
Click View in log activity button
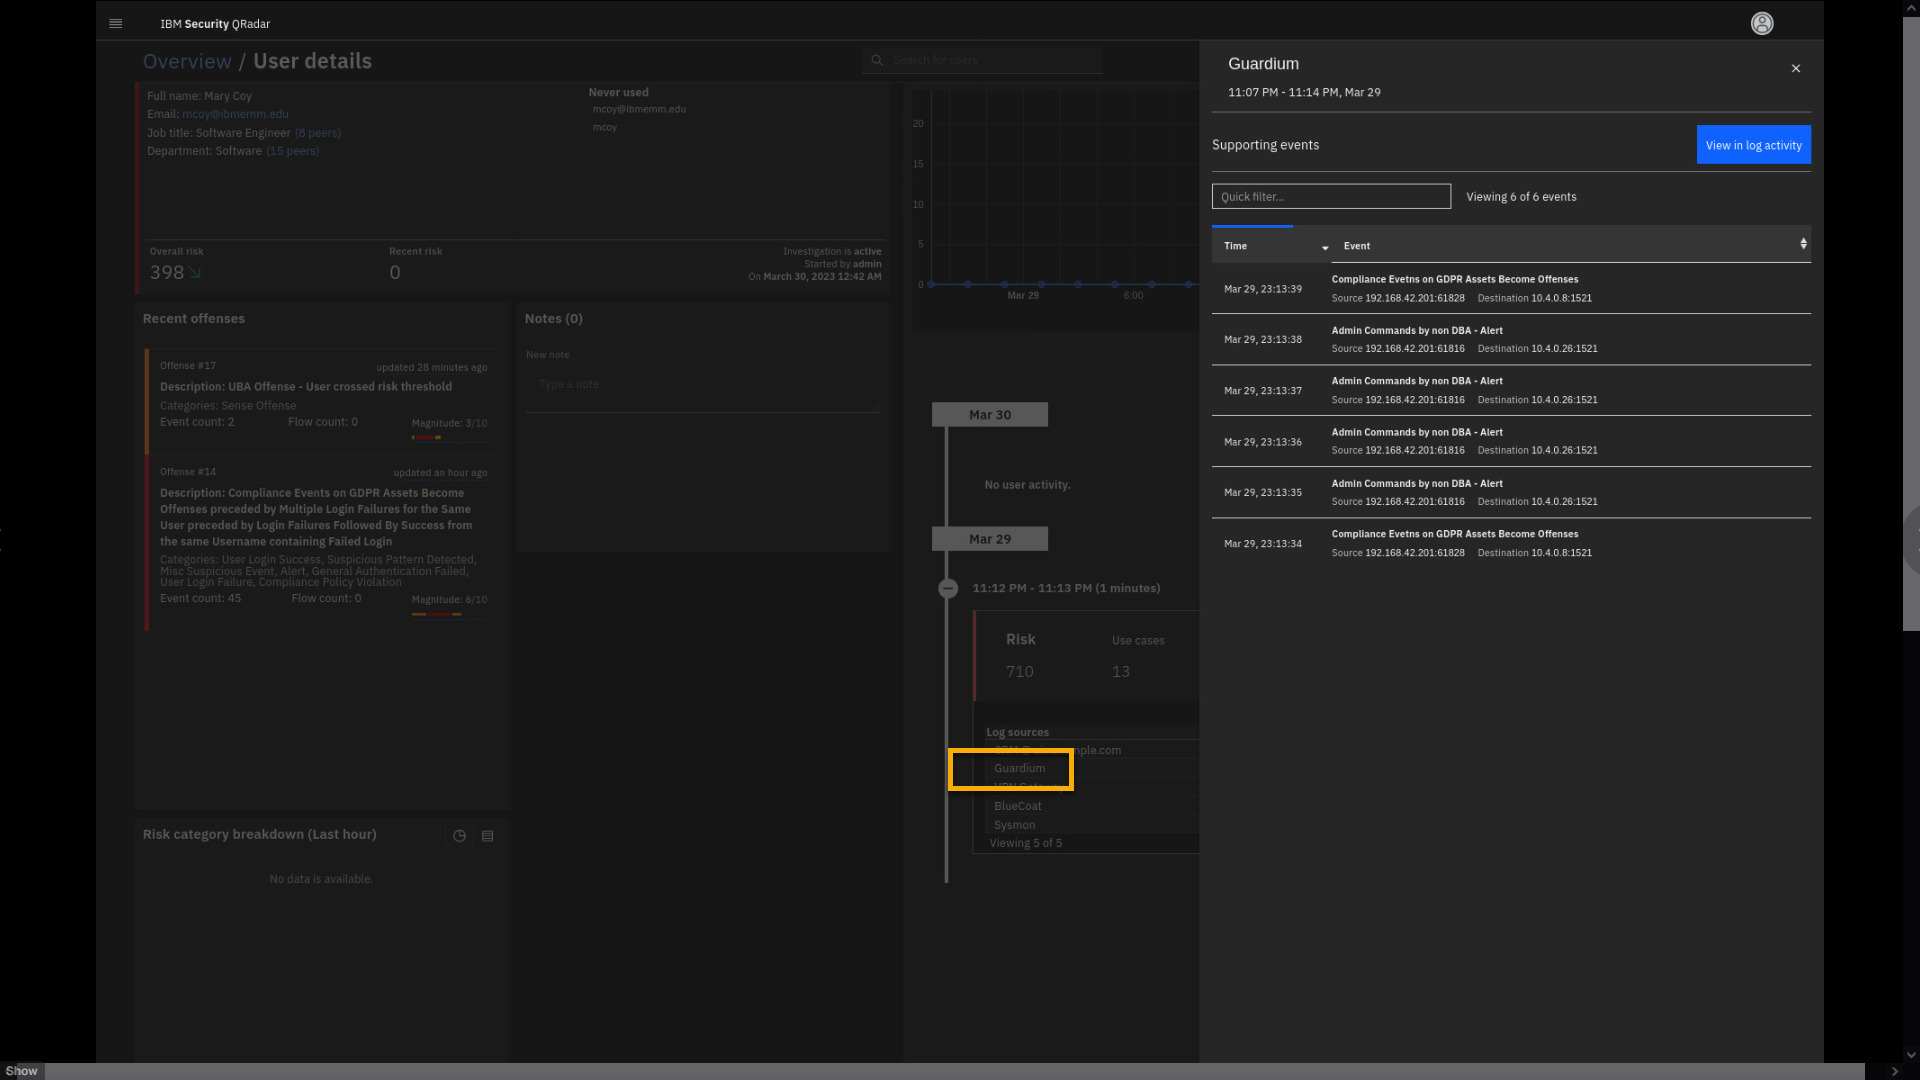pos(1753,145)
